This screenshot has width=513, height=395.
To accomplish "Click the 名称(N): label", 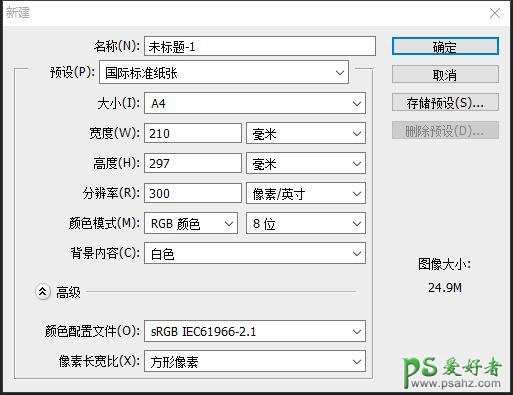I will 117,46.
